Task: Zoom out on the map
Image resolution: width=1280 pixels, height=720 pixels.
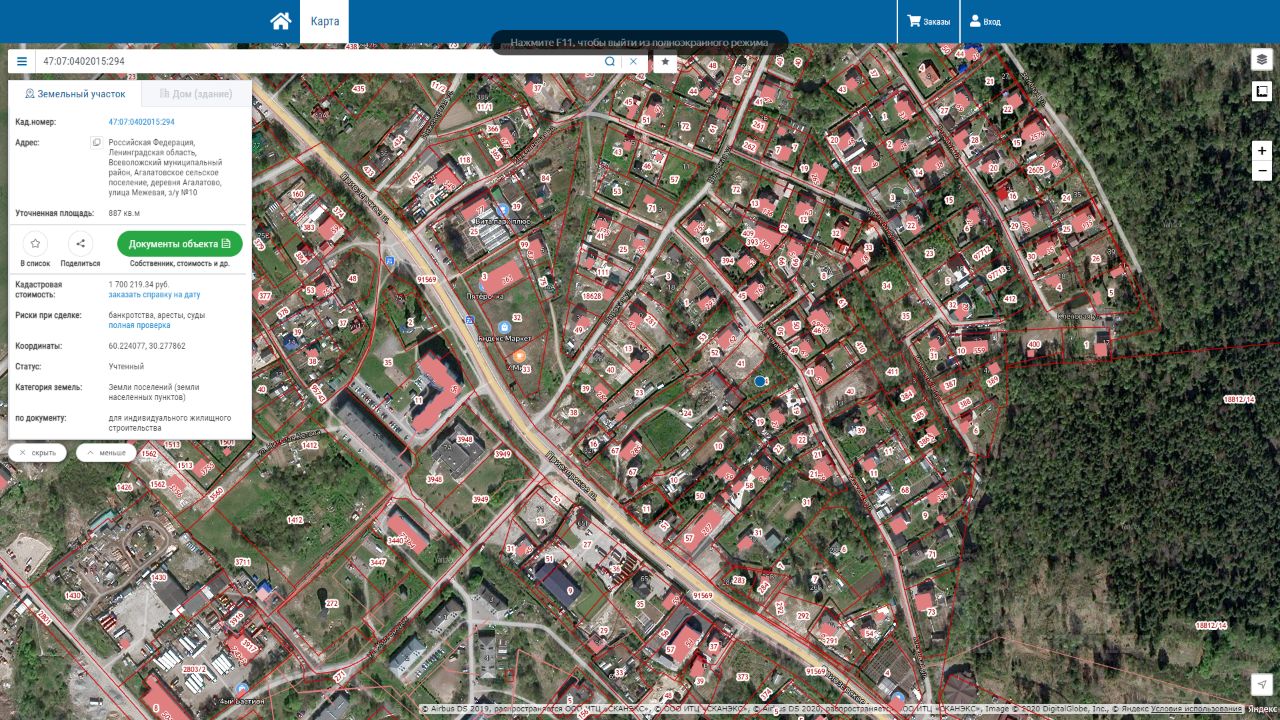Action: pyautogui.click(x=1262, y=171)
